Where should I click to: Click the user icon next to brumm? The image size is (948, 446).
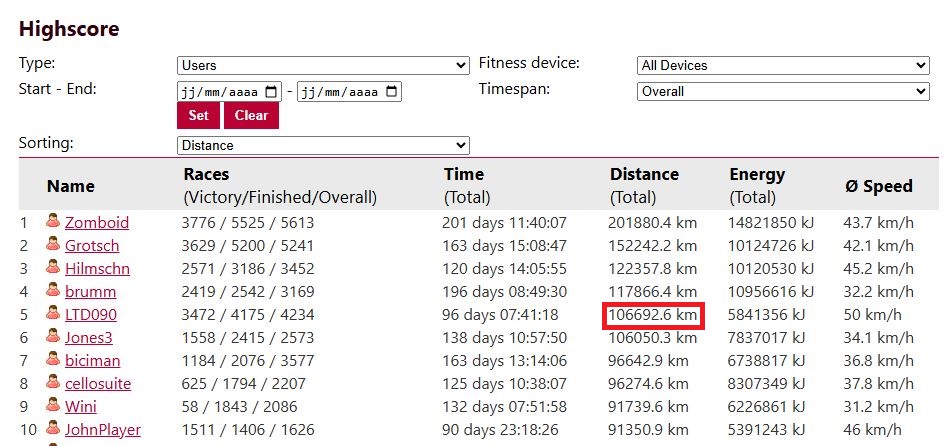point(53,290)
